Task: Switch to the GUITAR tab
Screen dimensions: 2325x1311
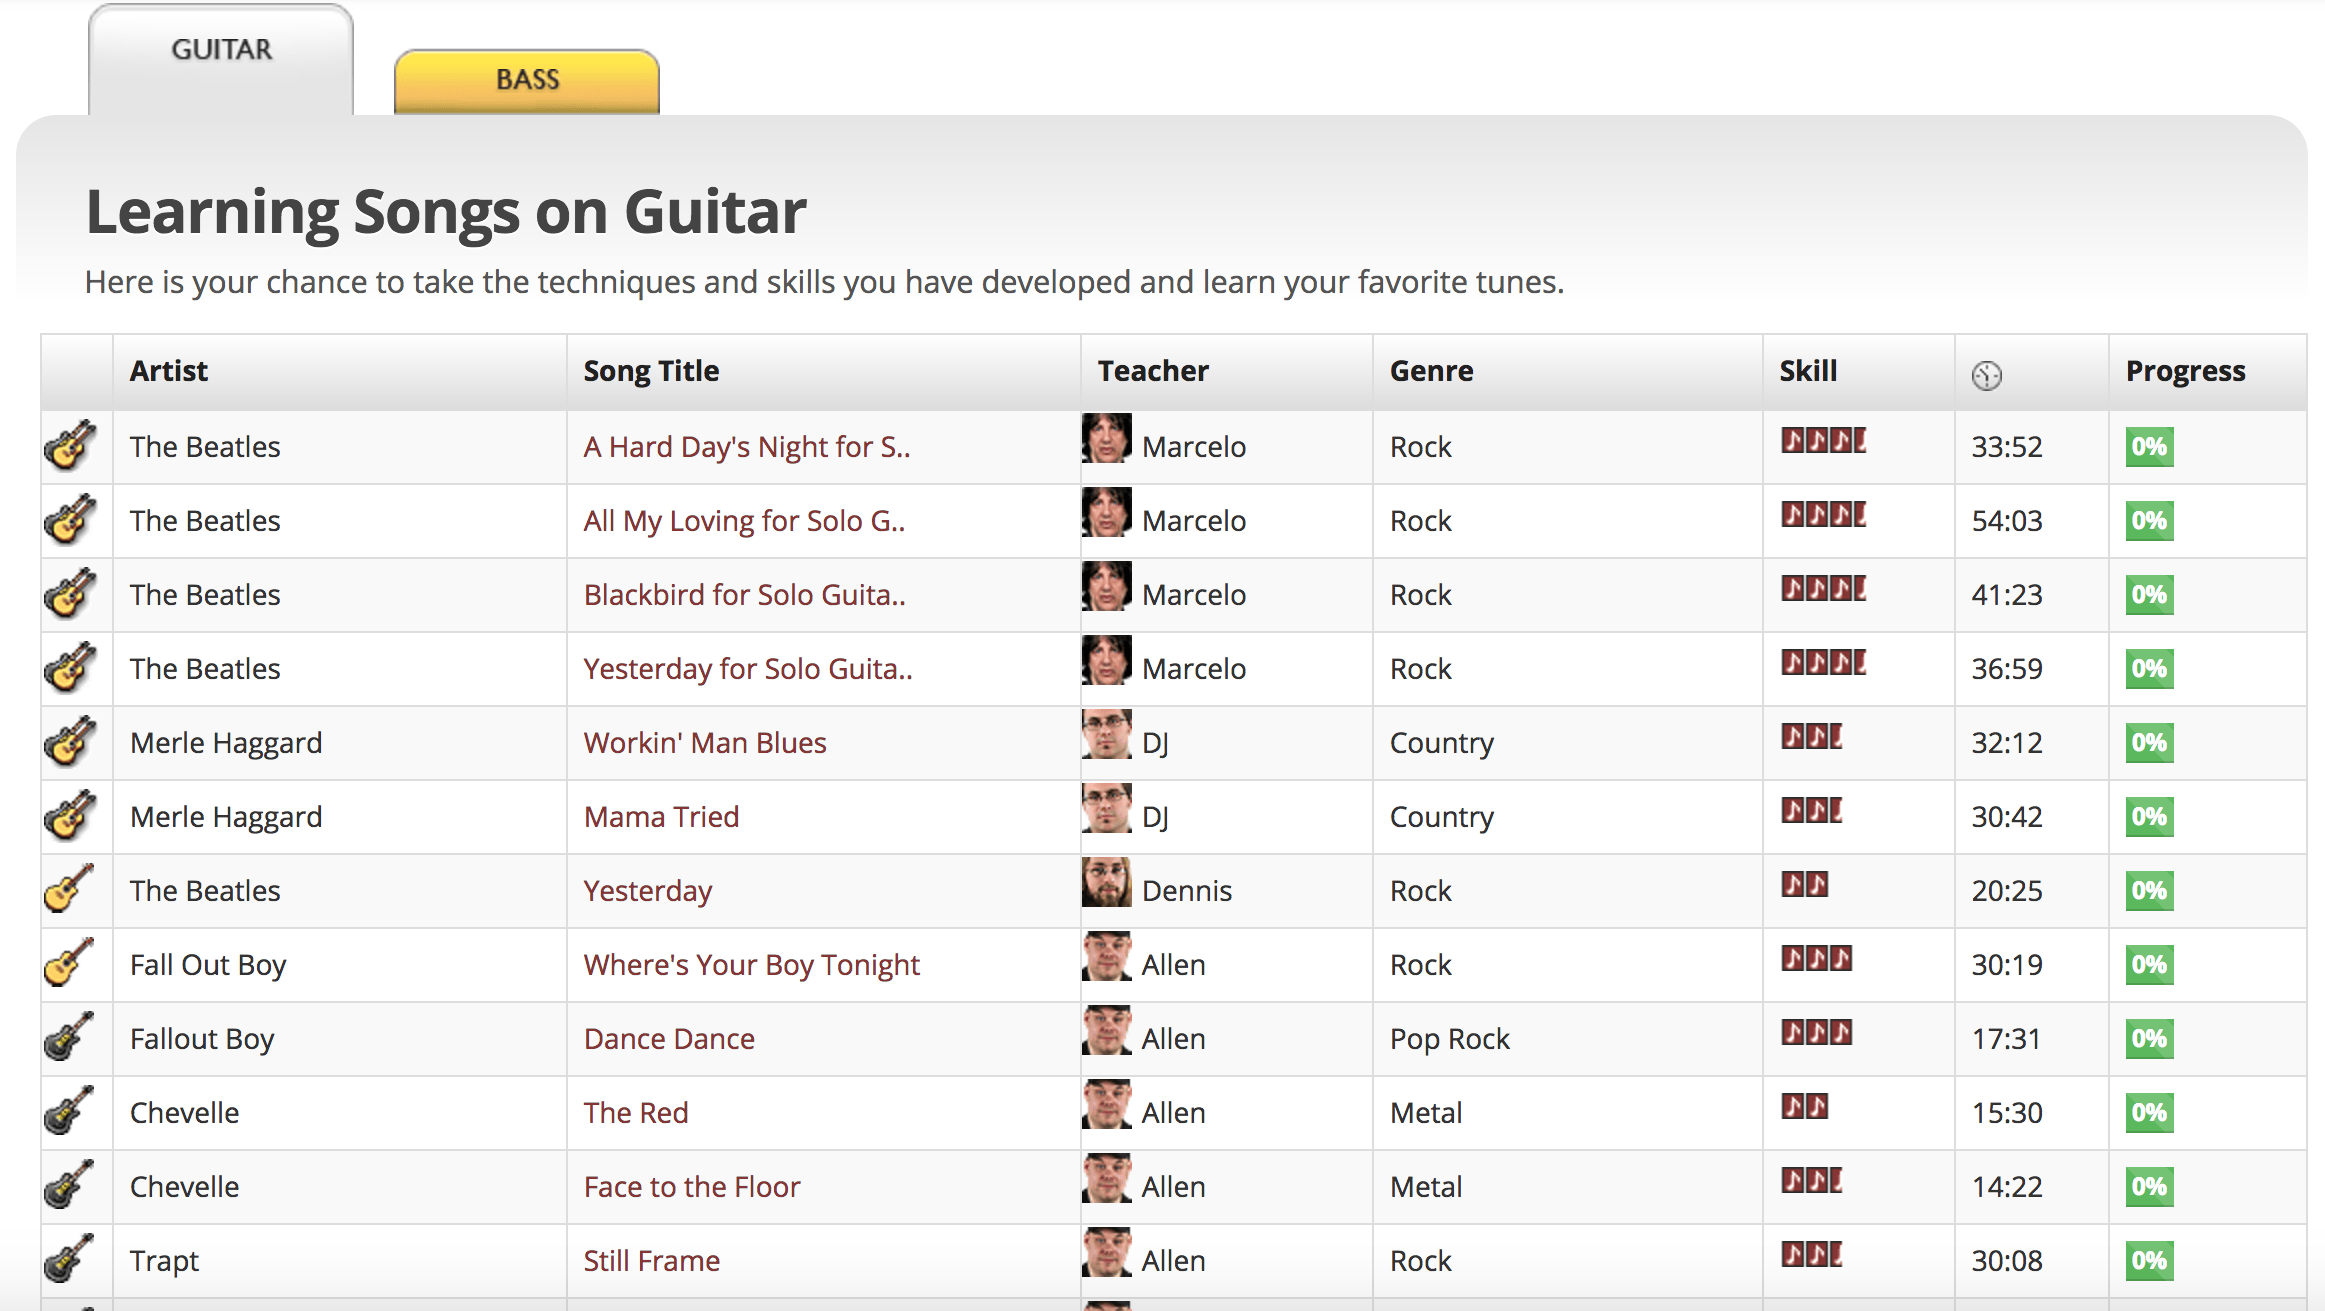Action: (221, 60)
